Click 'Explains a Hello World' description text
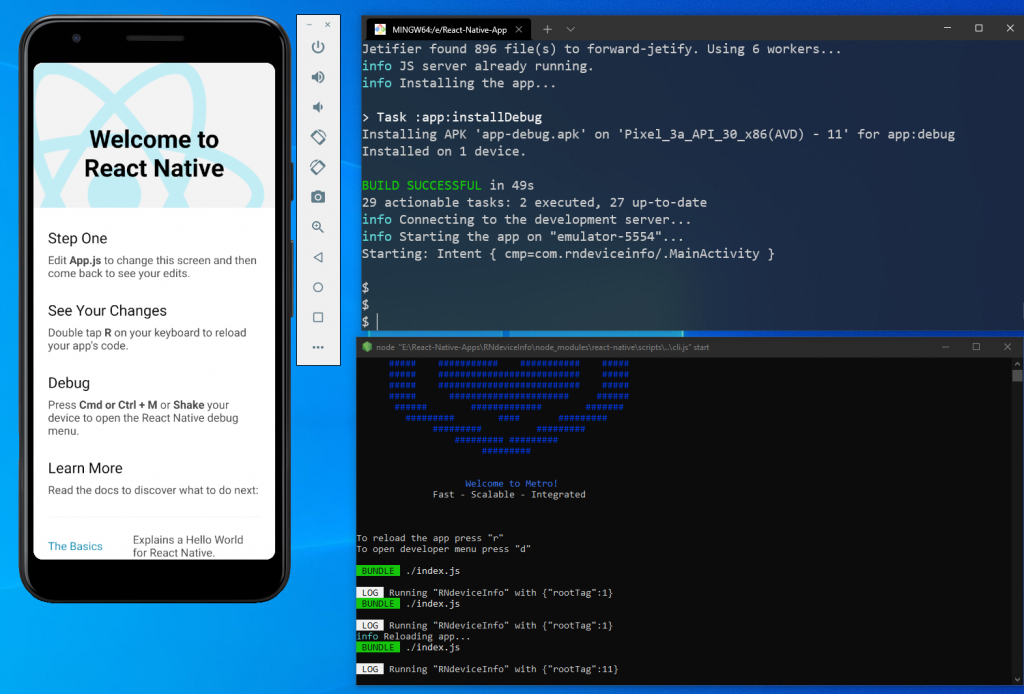 [188, 546]
